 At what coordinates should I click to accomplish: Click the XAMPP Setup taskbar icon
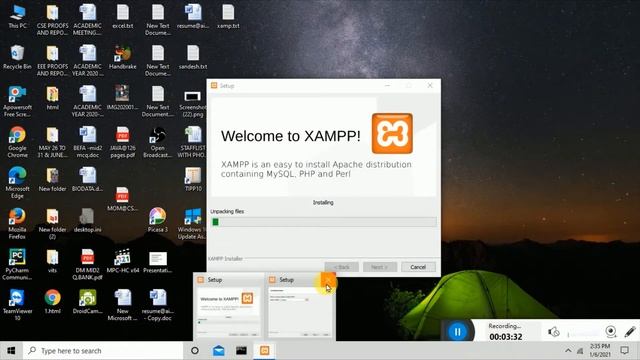click(264, 351)
